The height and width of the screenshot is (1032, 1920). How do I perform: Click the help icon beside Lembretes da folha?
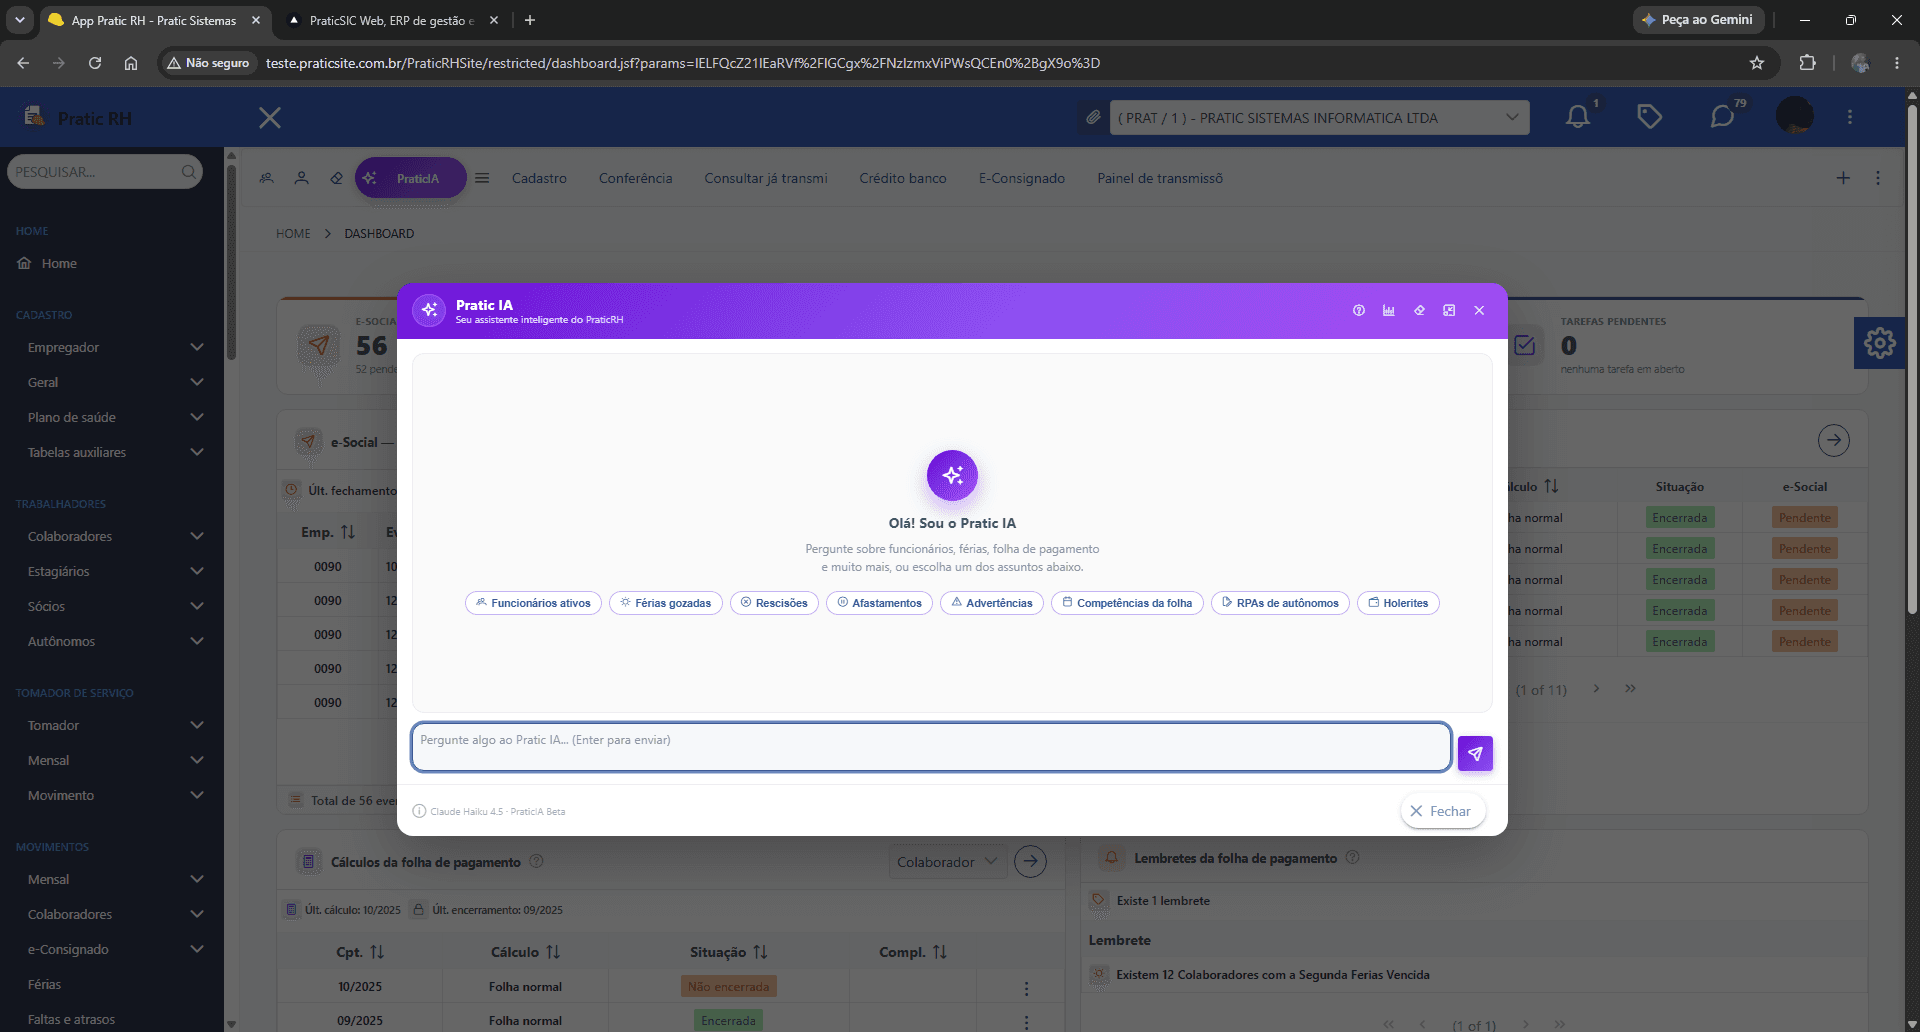[1353, 857]
